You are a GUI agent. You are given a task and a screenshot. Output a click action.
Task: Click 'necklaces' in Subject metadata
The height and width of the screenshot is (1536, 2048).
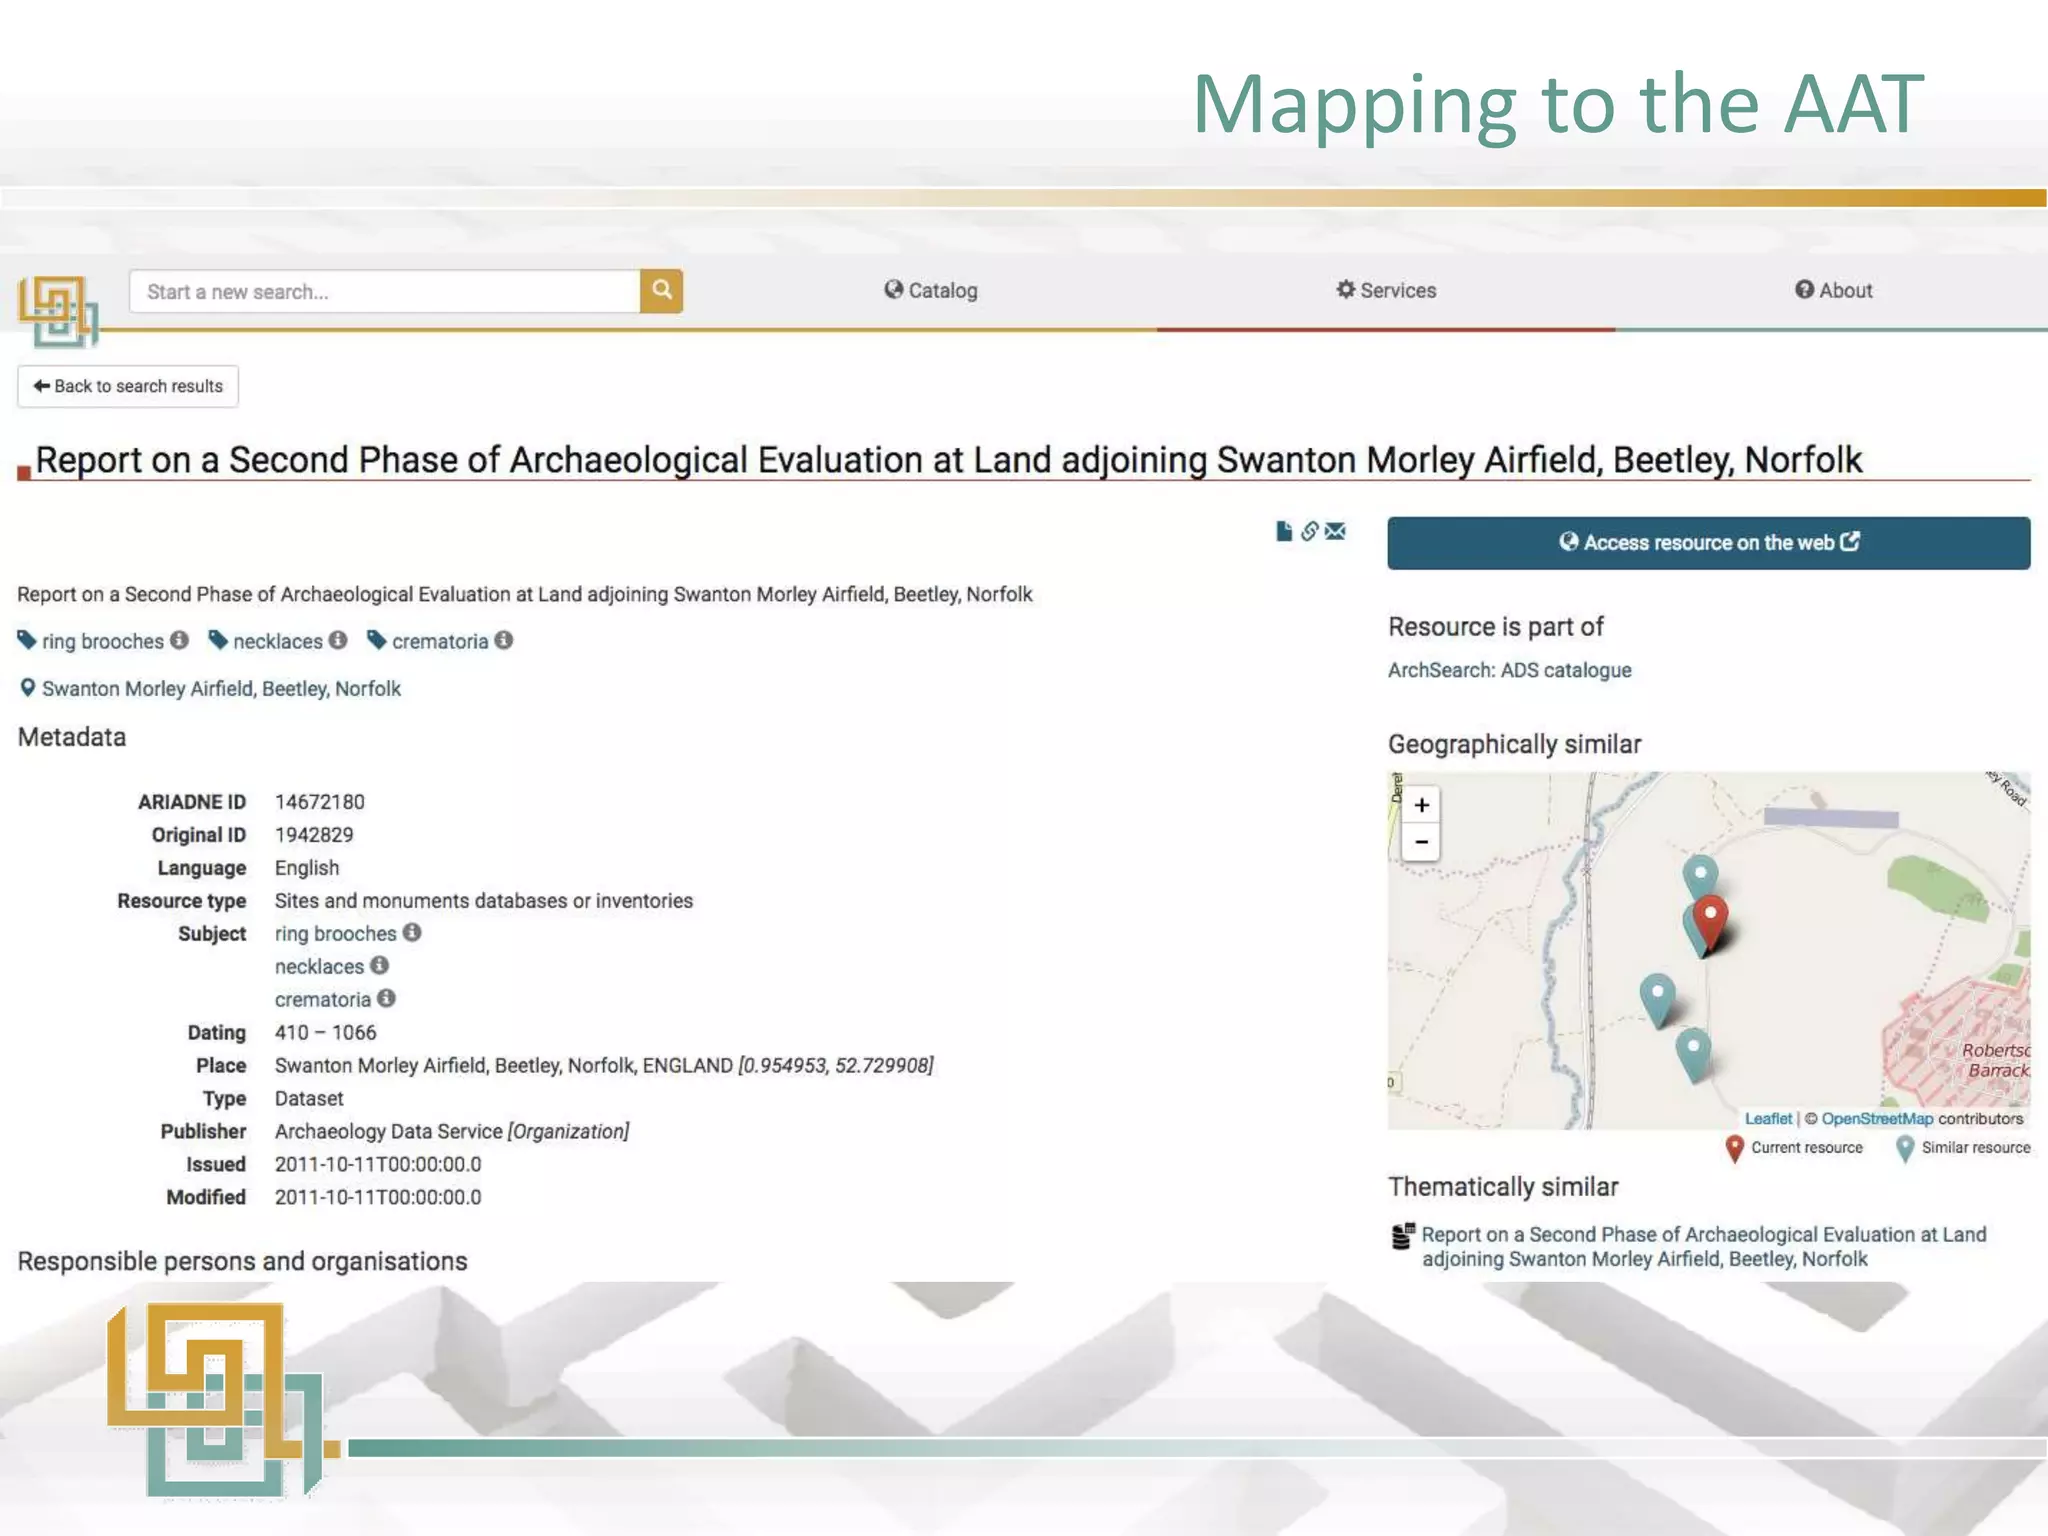(319, 967)
